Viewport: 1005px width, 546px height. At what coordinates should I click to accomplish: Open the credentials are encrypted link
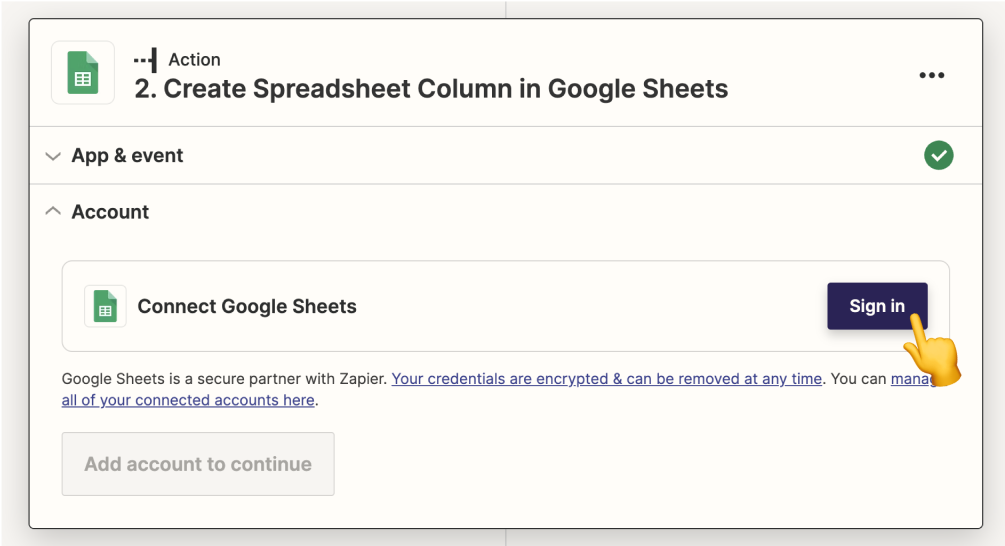606,379
